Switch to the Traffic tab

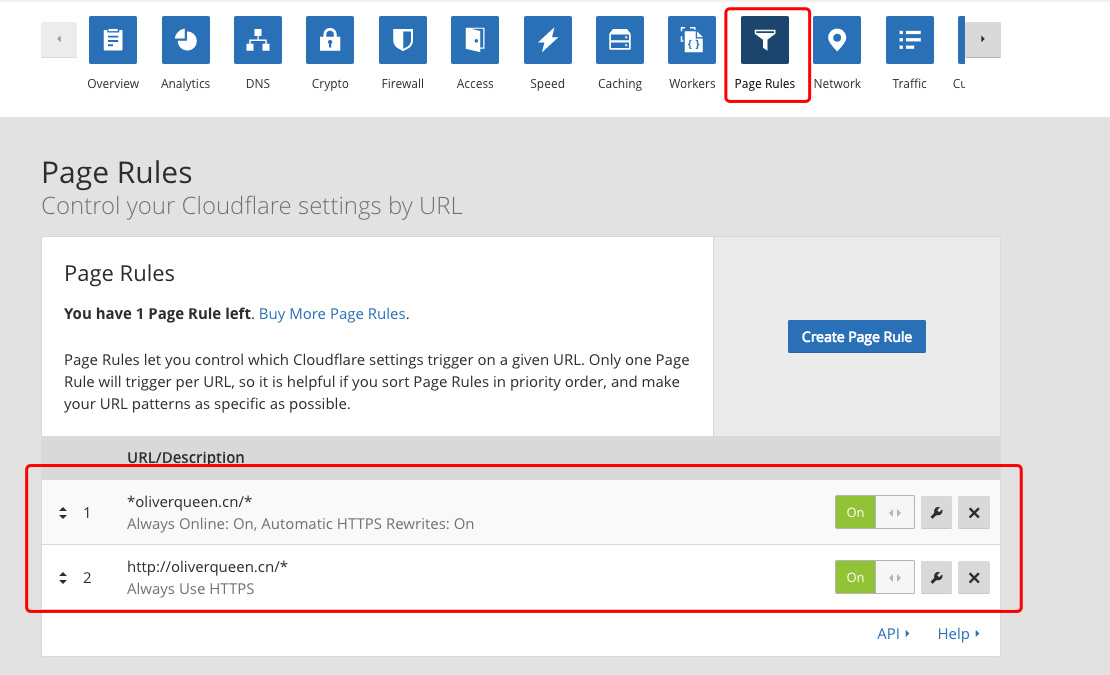tap(909, 53)
